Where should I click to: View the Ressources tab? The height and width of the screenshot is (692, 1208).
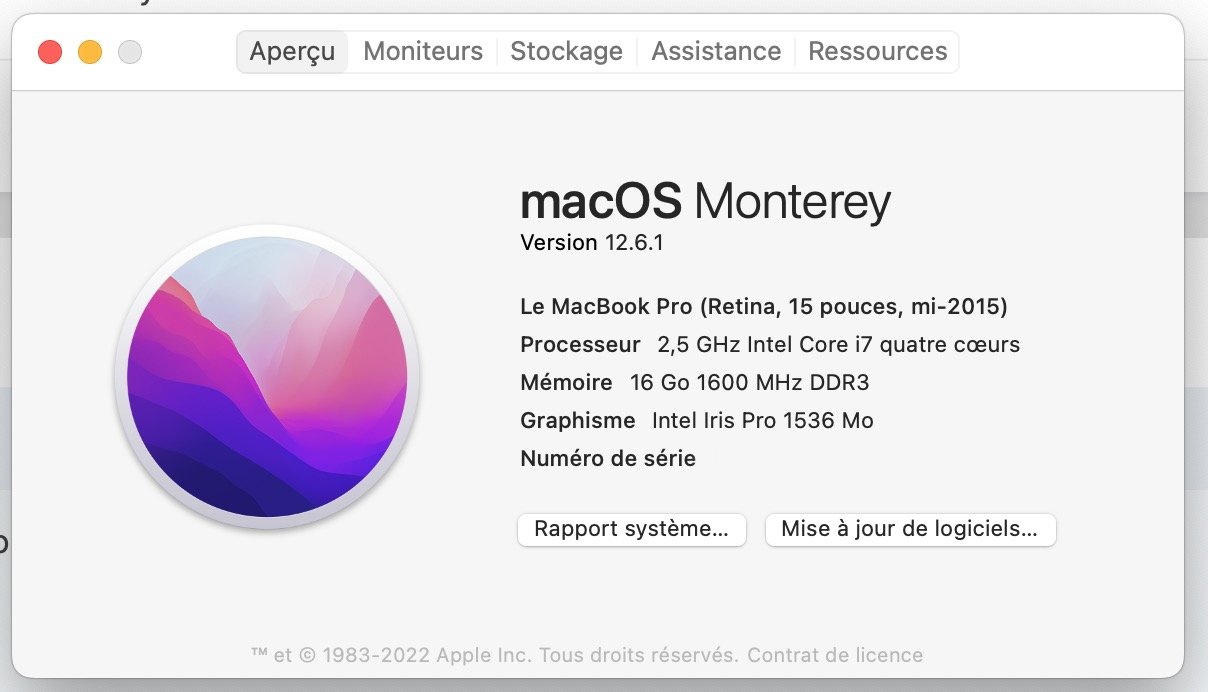(x=877, y=51)
